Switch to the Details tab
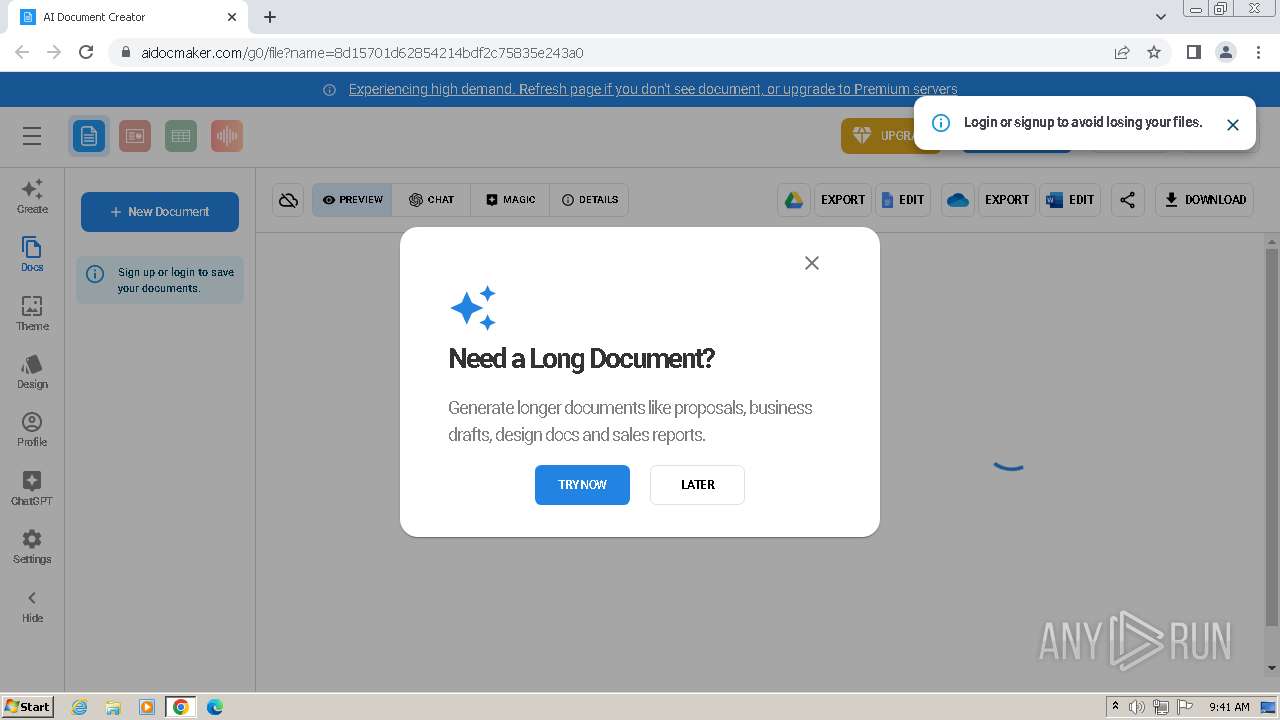The width and height of the screenshot is (1280, 720). pyautogui.click(x=589, y=200)
